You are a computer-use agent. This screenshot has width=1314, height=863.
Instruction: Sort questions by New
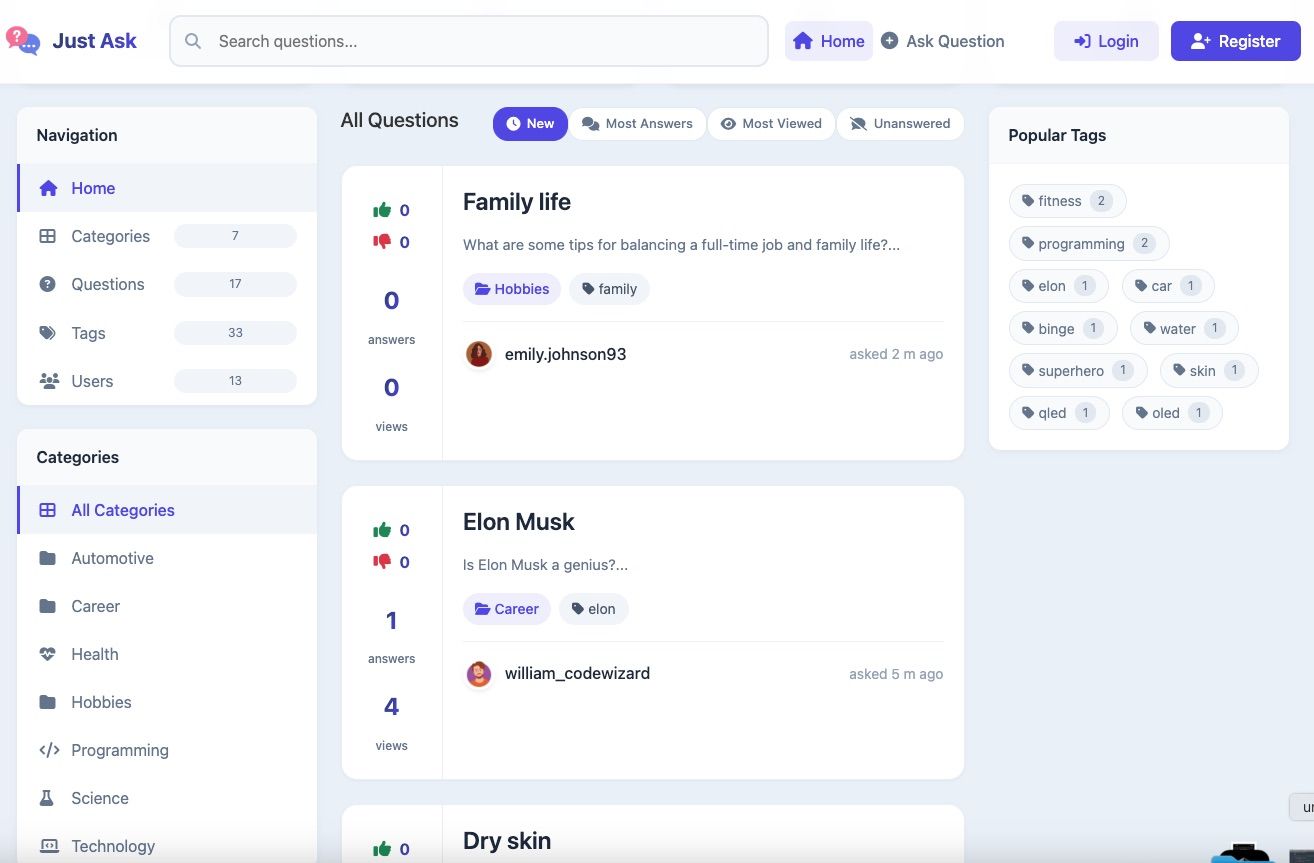530,124
